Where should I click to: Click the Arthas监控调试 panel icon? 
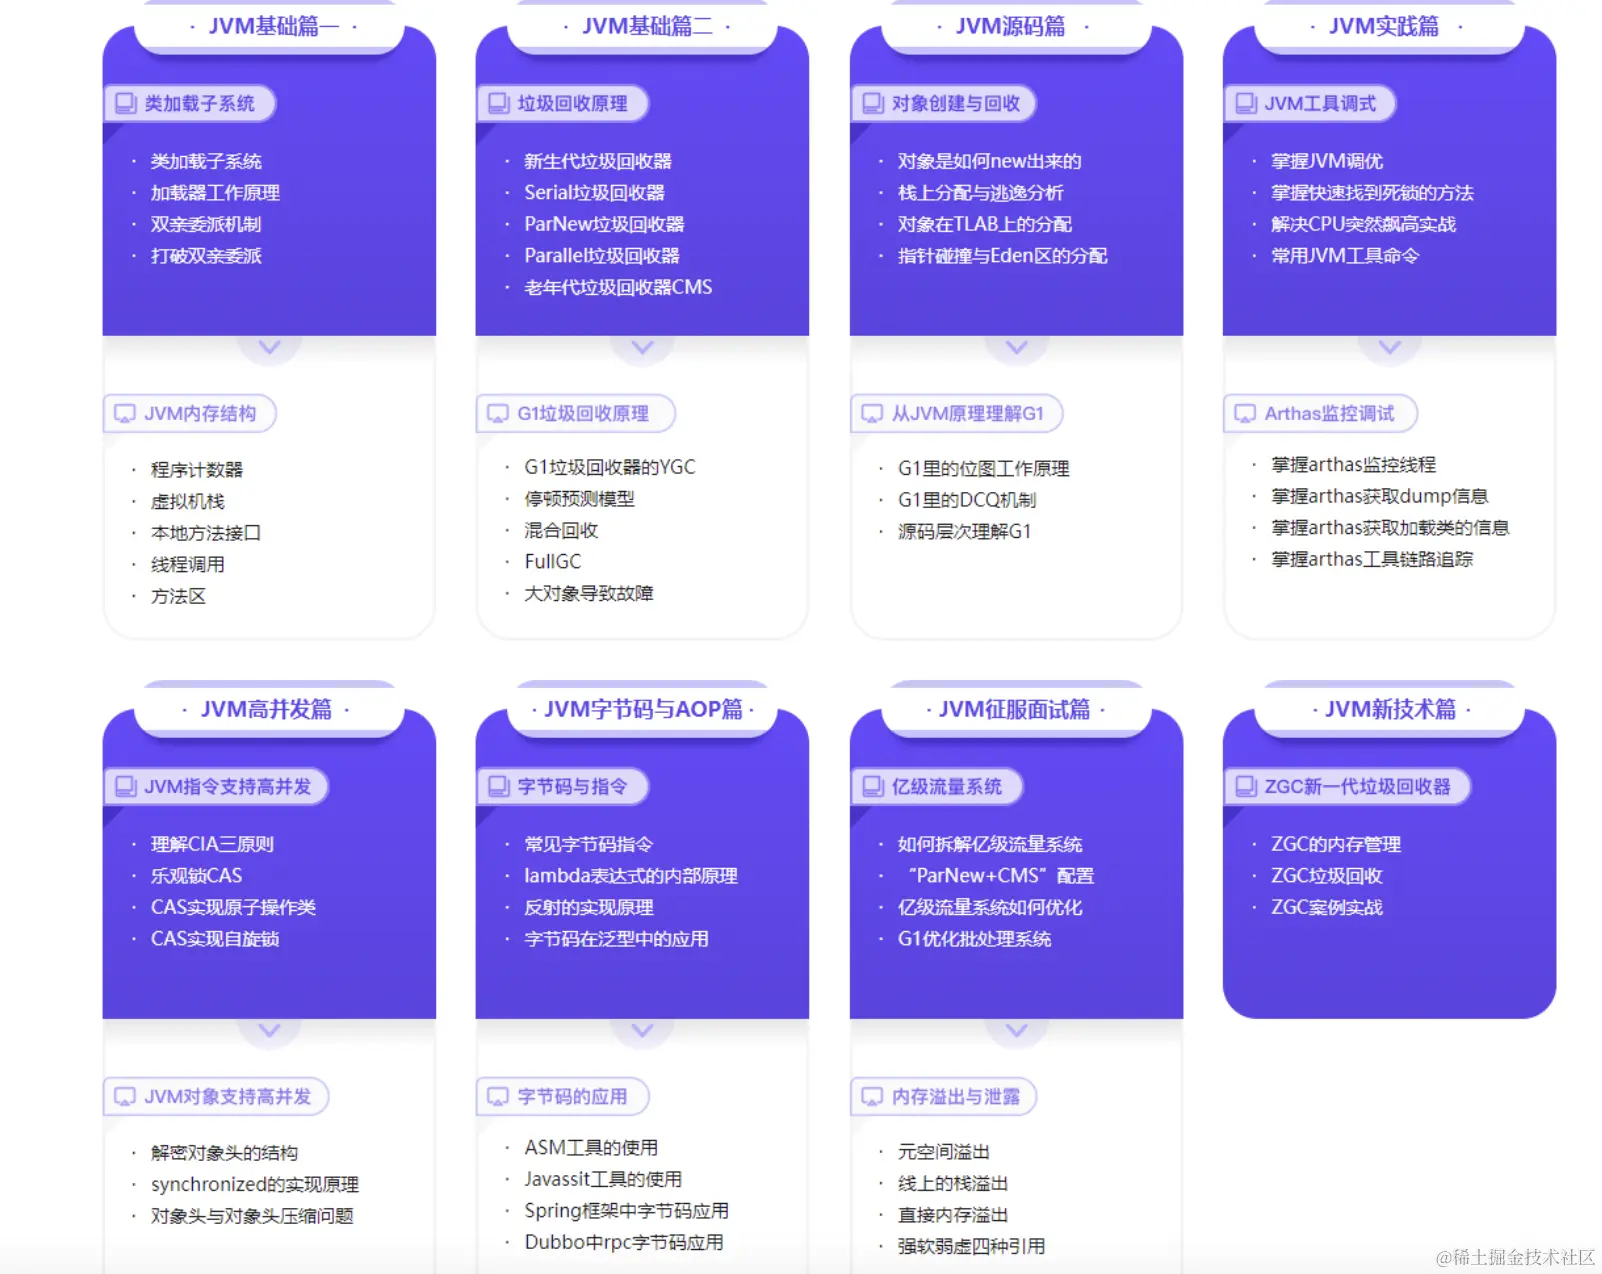click(x=1245, y=413)
